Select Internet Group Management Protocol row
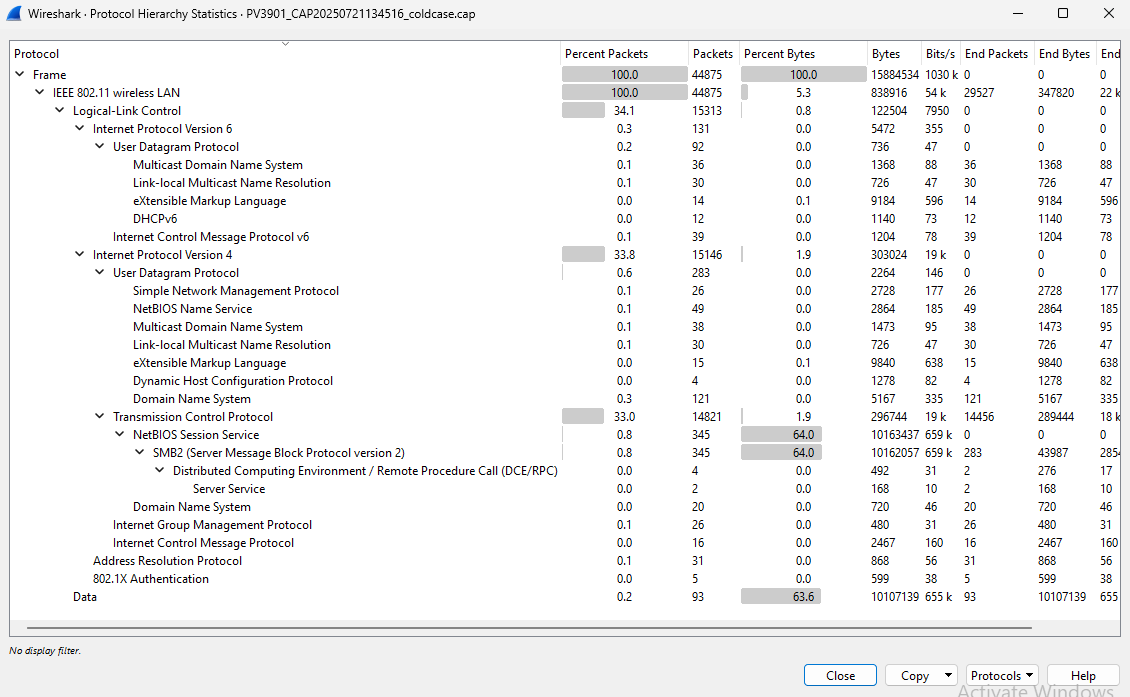 tap(565, 525)
